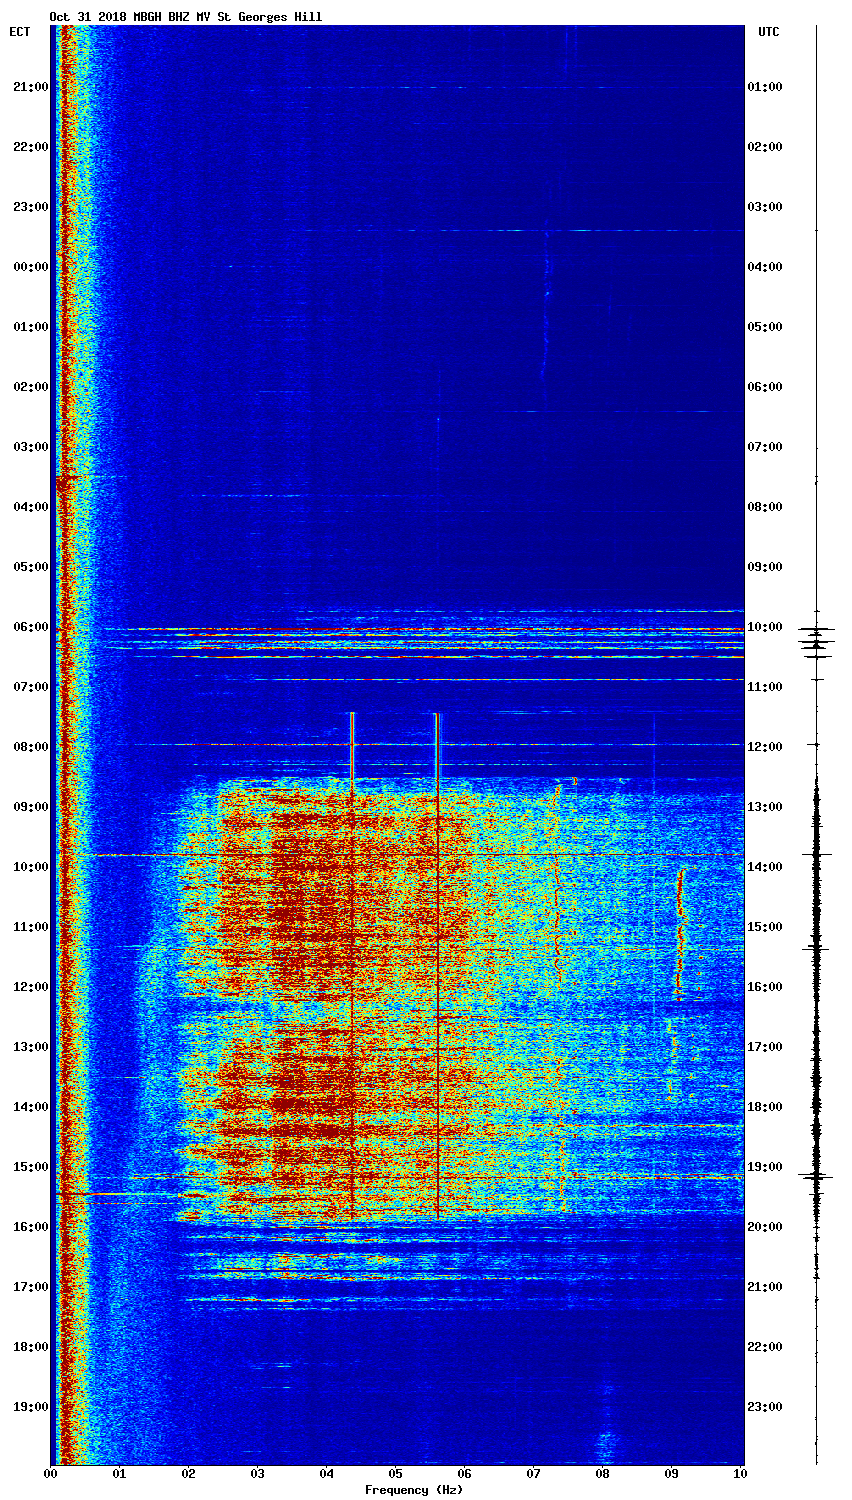The image size is (852, 1500).
Task: Pick the "06" frequency tick label
Action: pos(465,1474)
